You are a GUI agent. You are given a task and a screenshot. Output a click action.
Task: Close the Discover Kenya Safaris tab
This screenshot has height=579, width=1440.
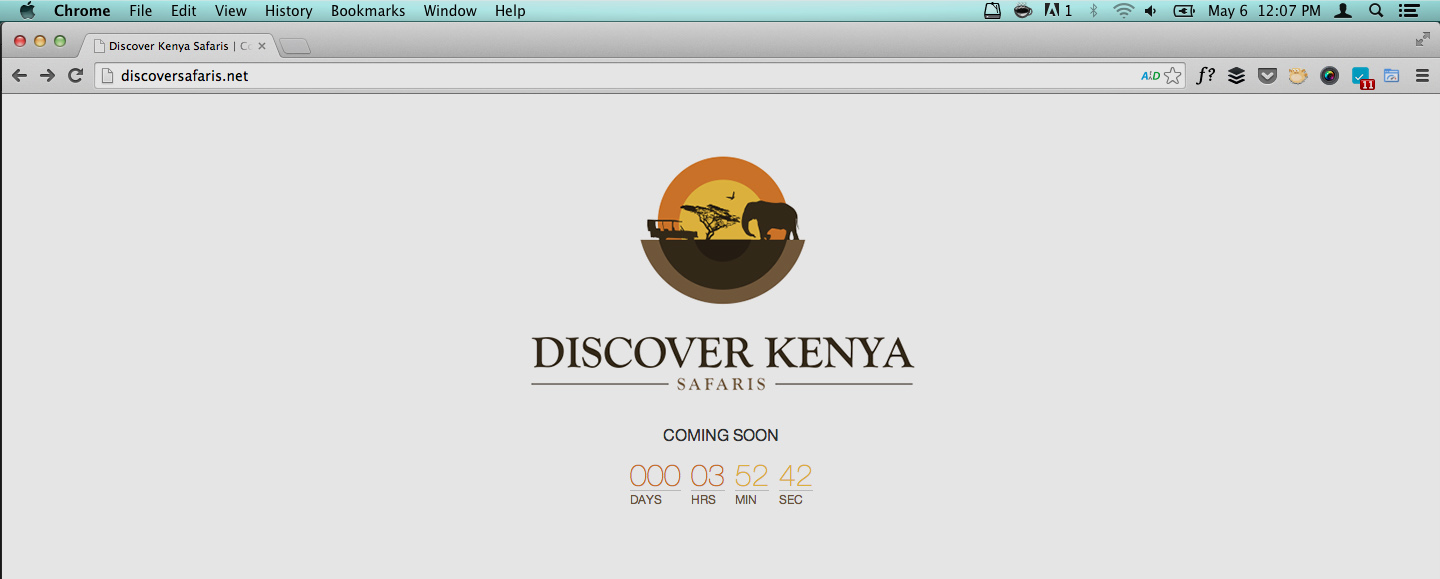pyautogui.click(x=262, y=46)
